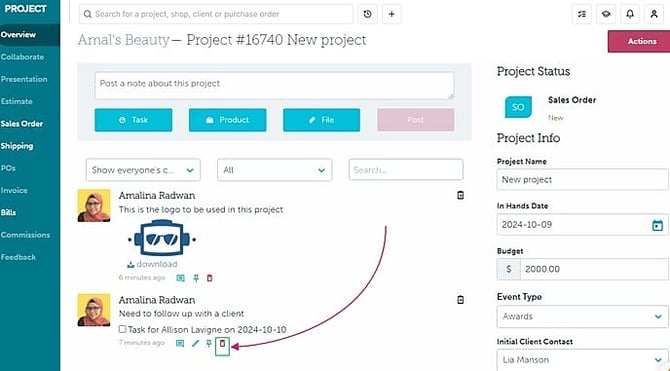Open the recent history icon beside search
The image size is (670, 371).
coord(367,14)
